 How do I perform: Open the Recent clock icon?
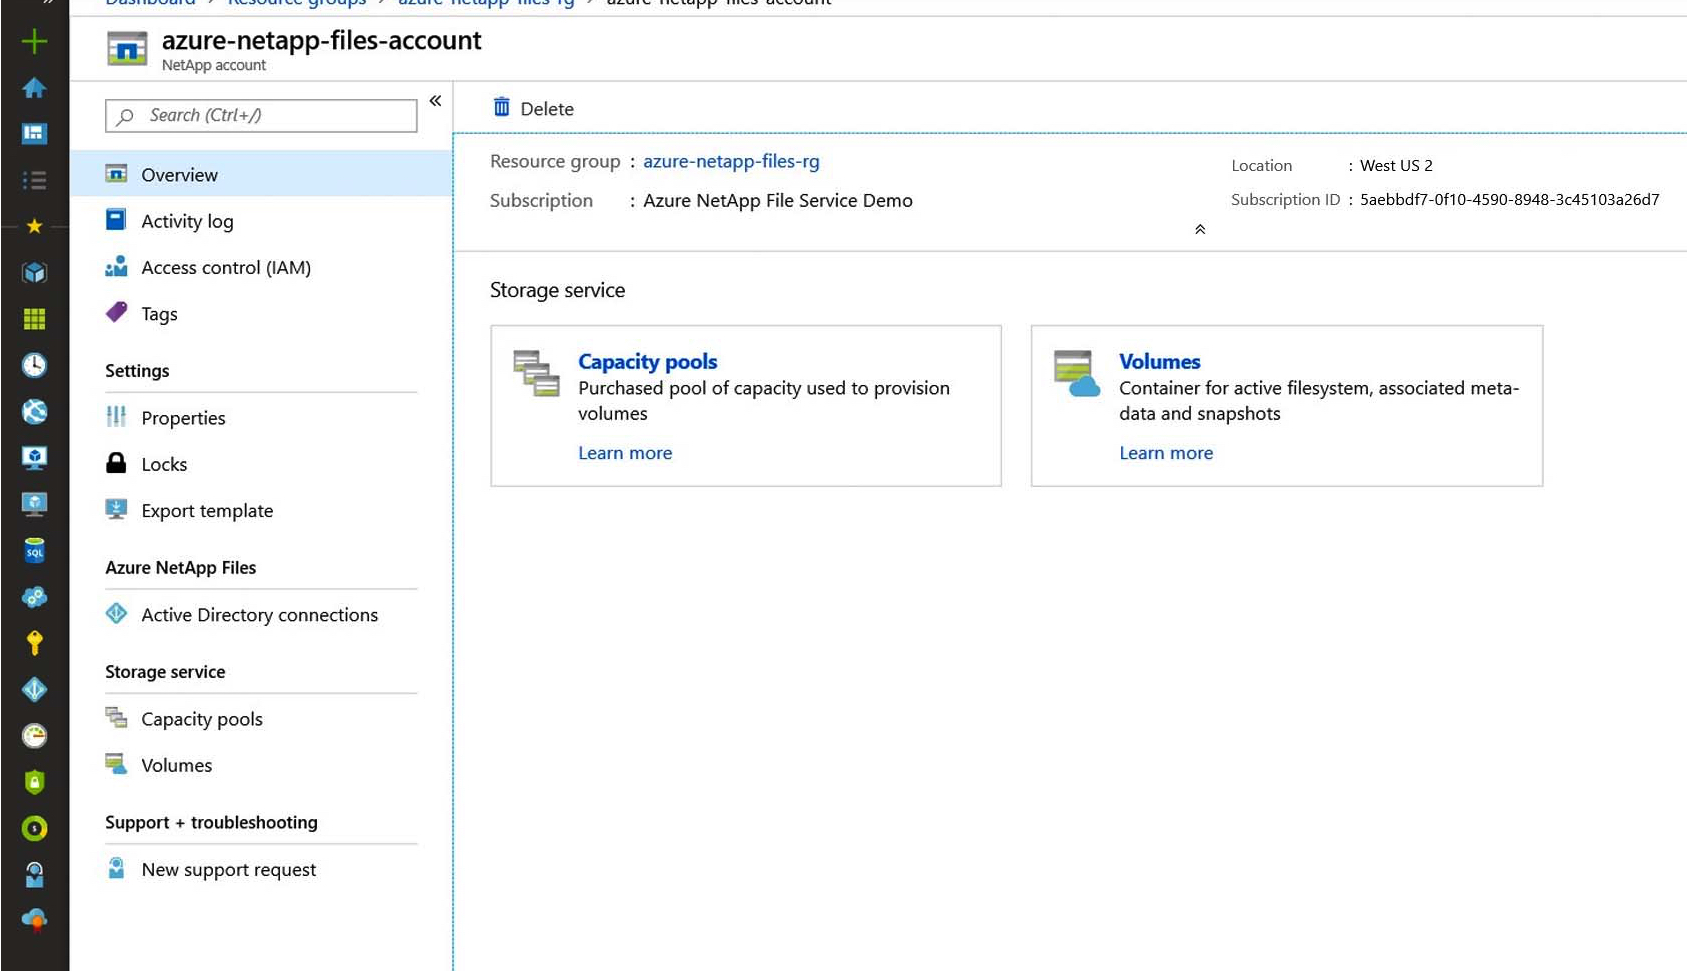34,365
